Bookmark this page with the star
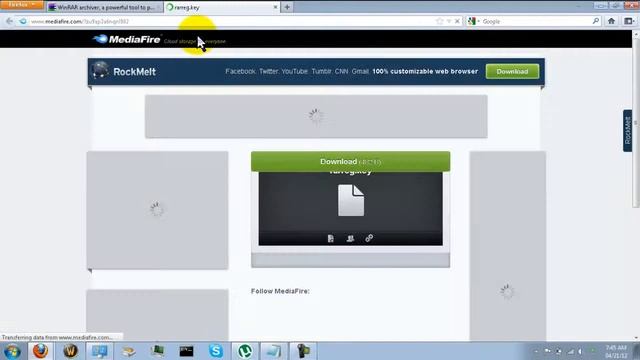The height and width of the screenshot is (360, 640). tap(439, 21)
